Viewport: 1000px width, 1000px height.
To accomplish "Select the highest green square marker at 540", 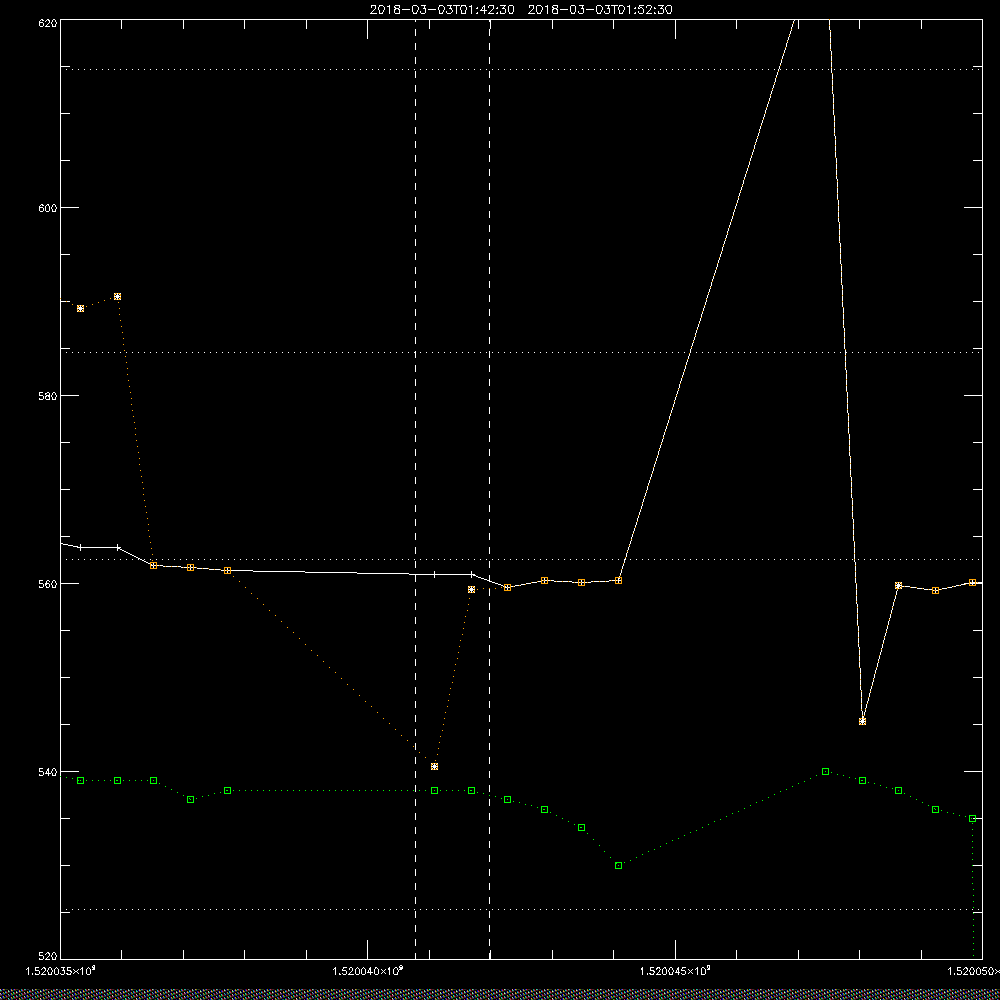I will [825, 772].
